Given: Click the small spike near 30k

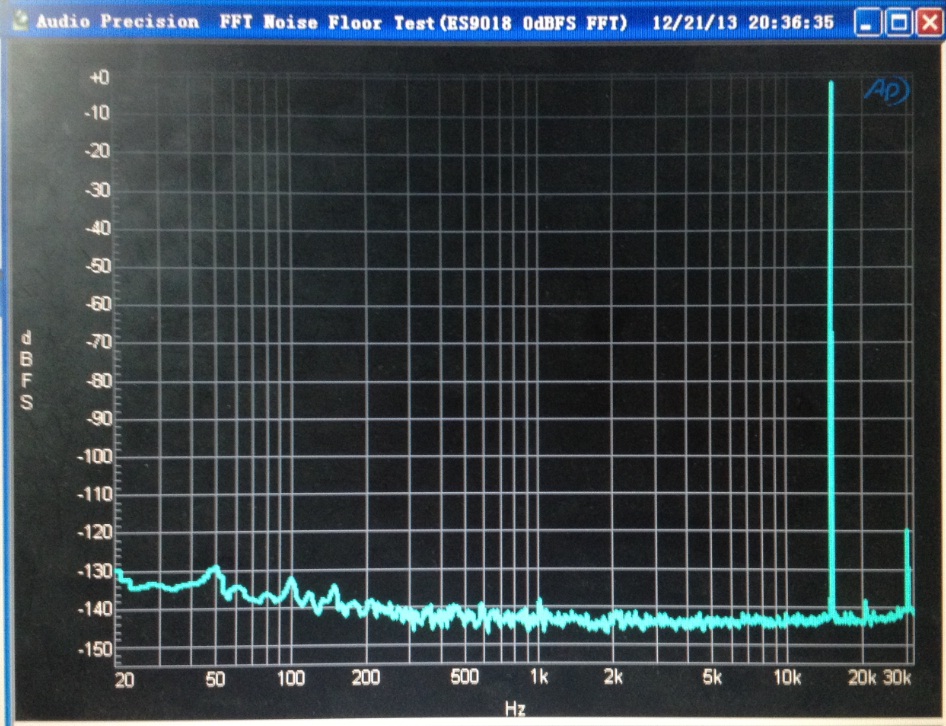Looking at the screenshot, I should click(x=907, y=570).
